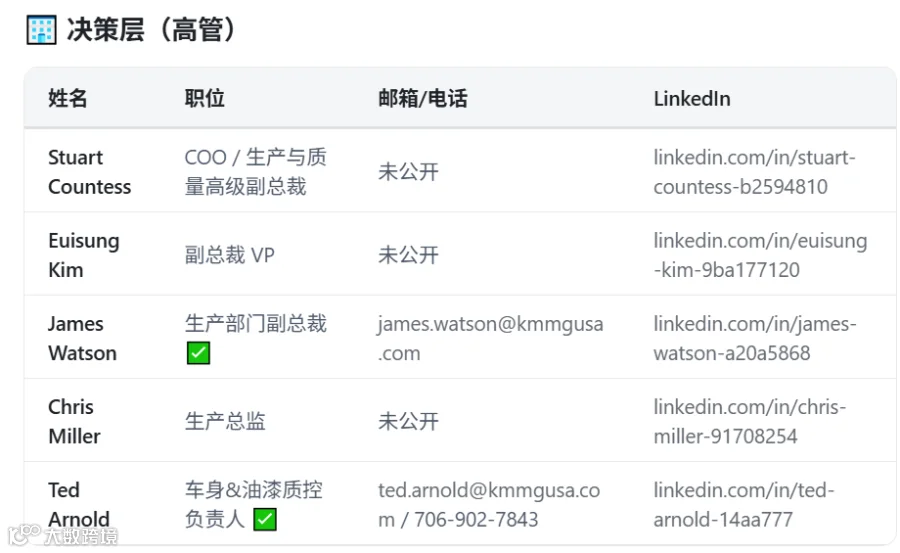This screenshot has width=900, height=553.
Task: Click the LinkedIn column header
Action: pos(692,99)
